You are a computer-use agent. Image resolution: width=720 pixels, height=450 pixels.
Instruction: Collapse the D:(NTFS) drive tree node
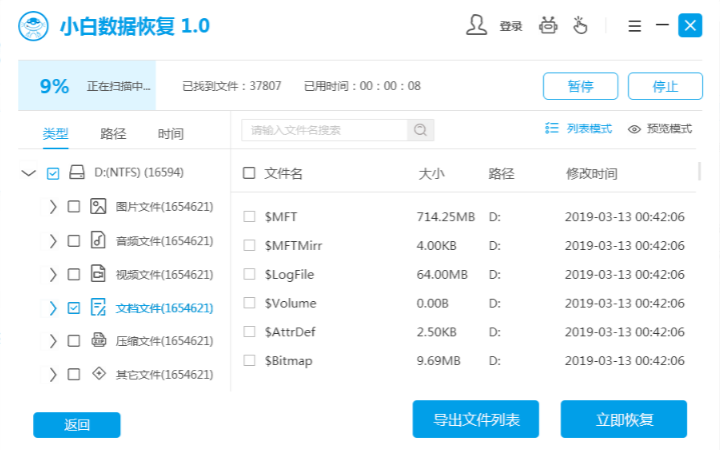(28, 174)
